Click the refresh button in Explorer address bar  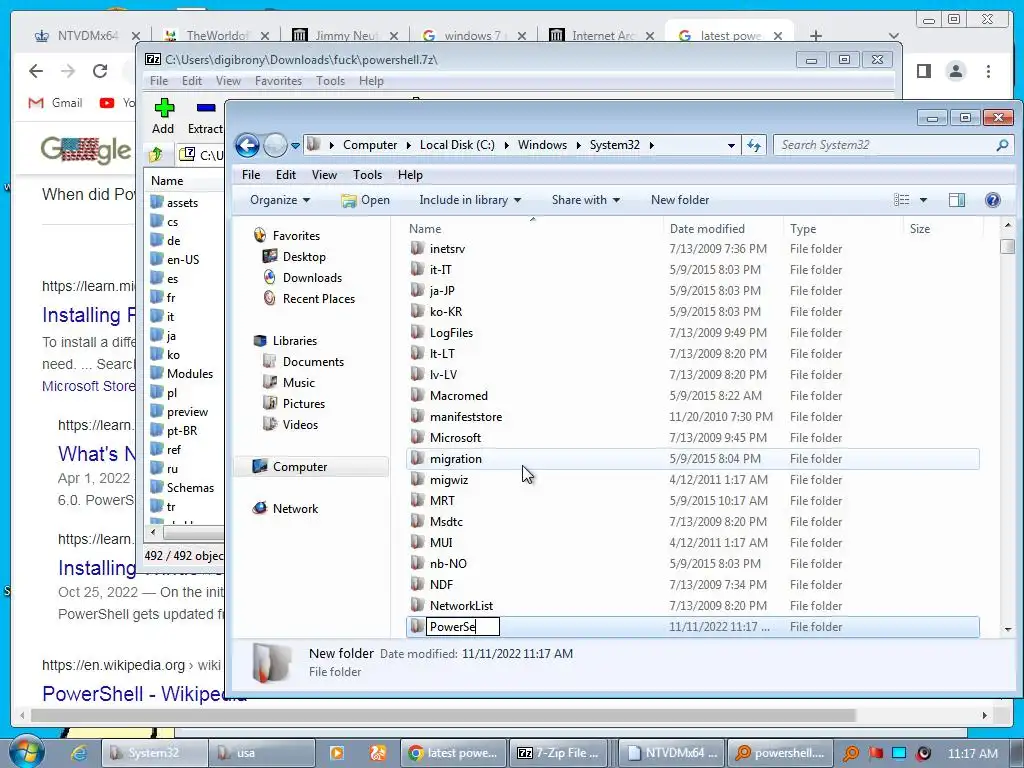[754, 145]
